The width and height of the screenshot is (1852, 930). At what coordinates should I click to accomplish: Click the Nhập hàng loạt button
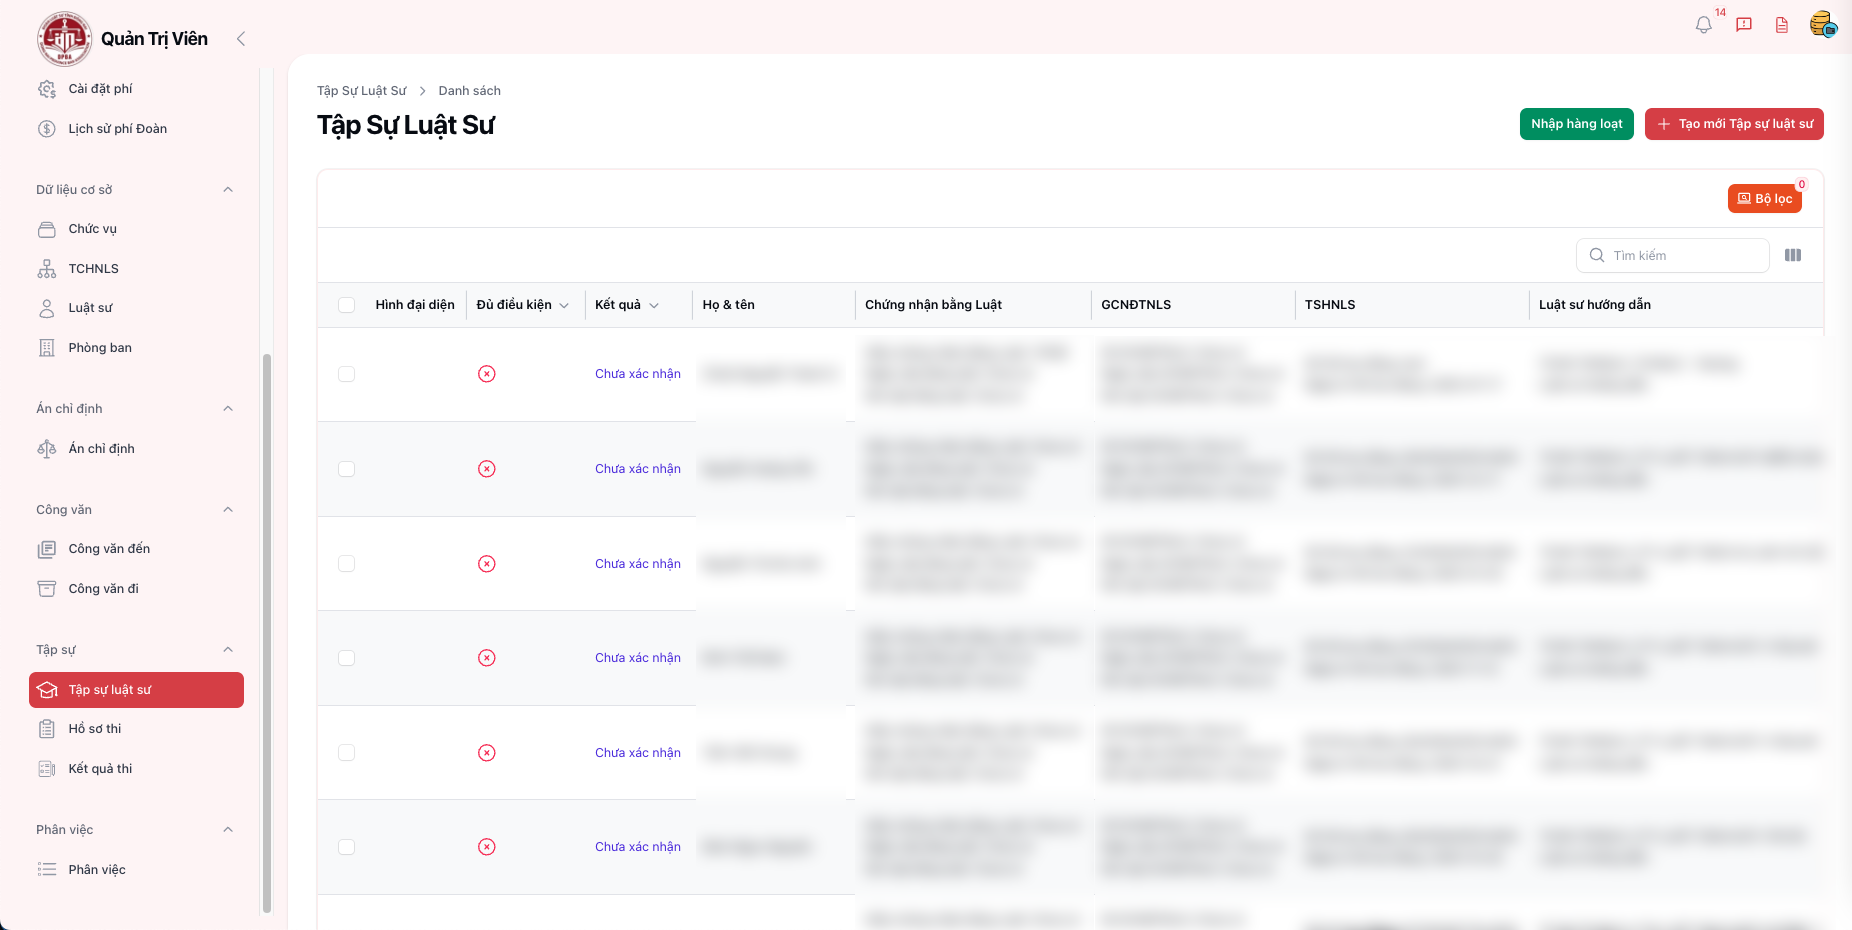click(1576, 124)
